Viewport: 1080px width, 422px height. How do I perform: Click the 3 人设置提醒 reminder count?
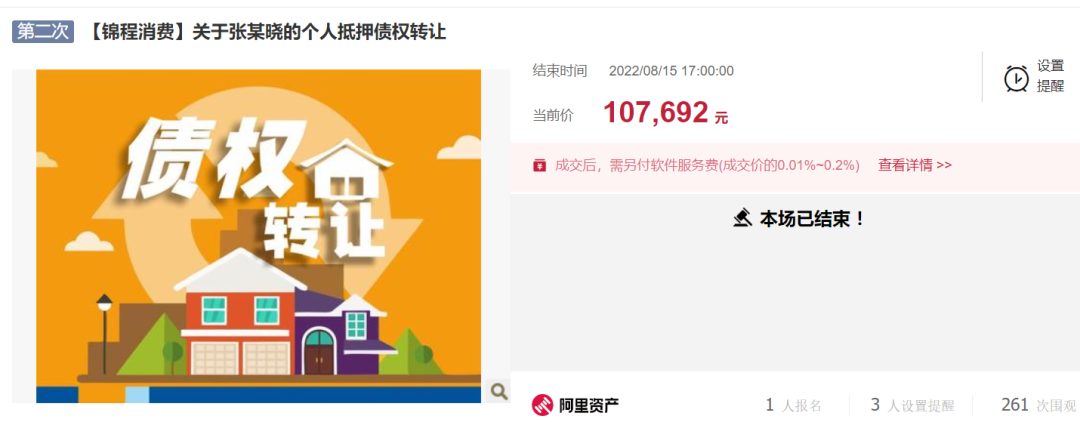coord(912,405)
